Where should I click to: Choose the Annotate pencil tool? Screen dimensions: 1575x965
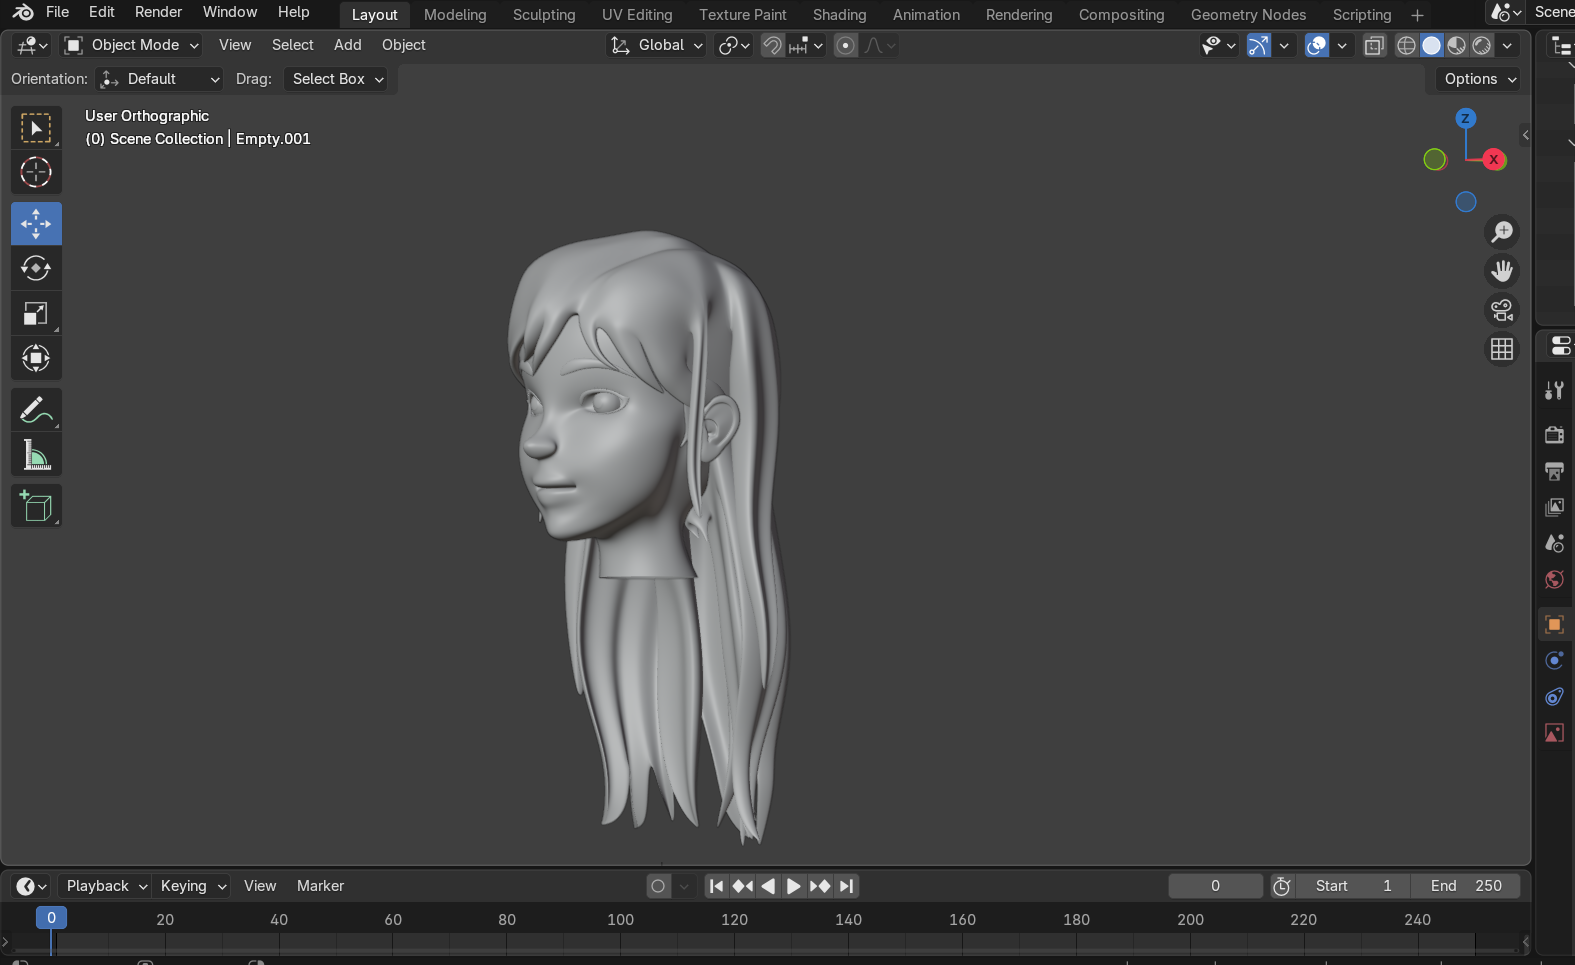tap(36, 410)
